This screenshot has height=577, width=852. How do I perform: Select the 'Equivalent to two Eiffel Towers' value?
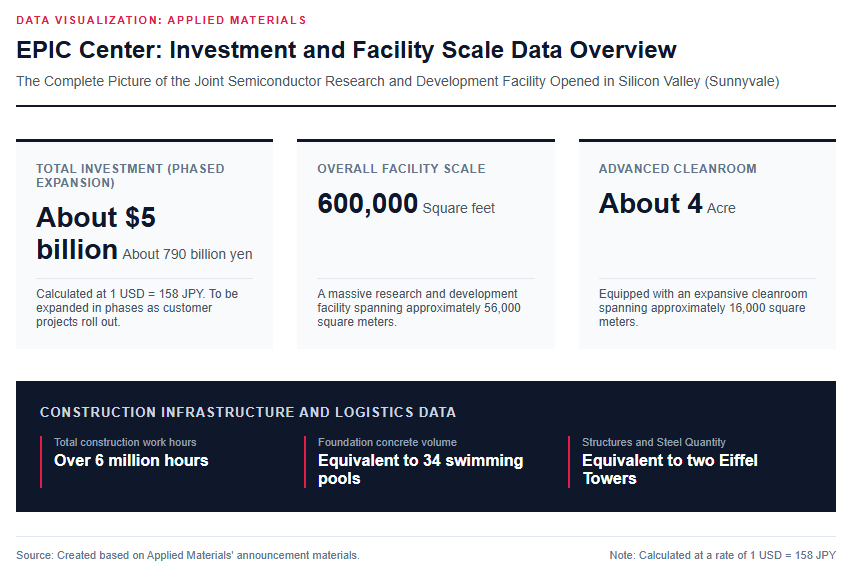669,469
